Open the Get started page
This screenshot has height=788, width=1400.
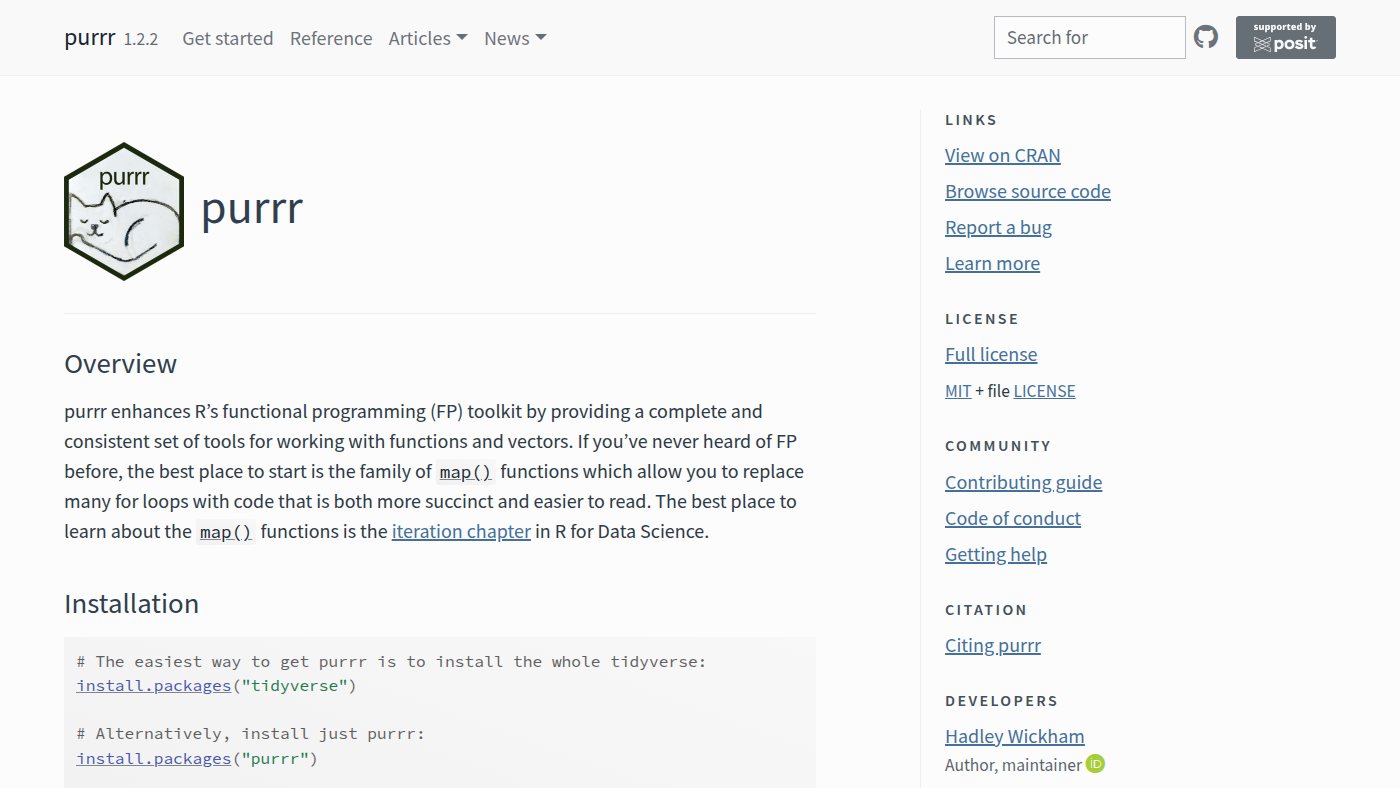[x=227, y=38]
